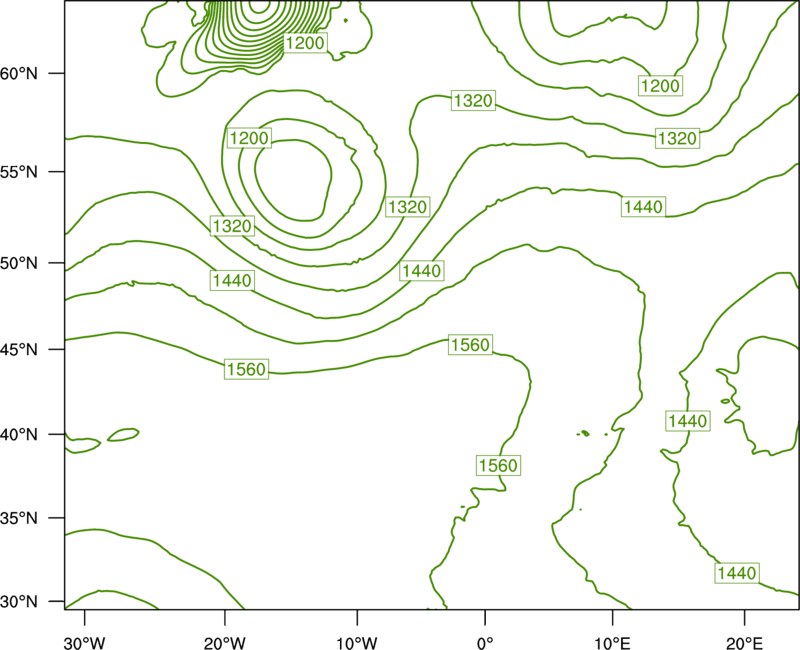Click the 1320 label just above the leftmost 1440 label
Image resolution: width=800 pixels, height=650 pixels.
[x=233, y=226]
